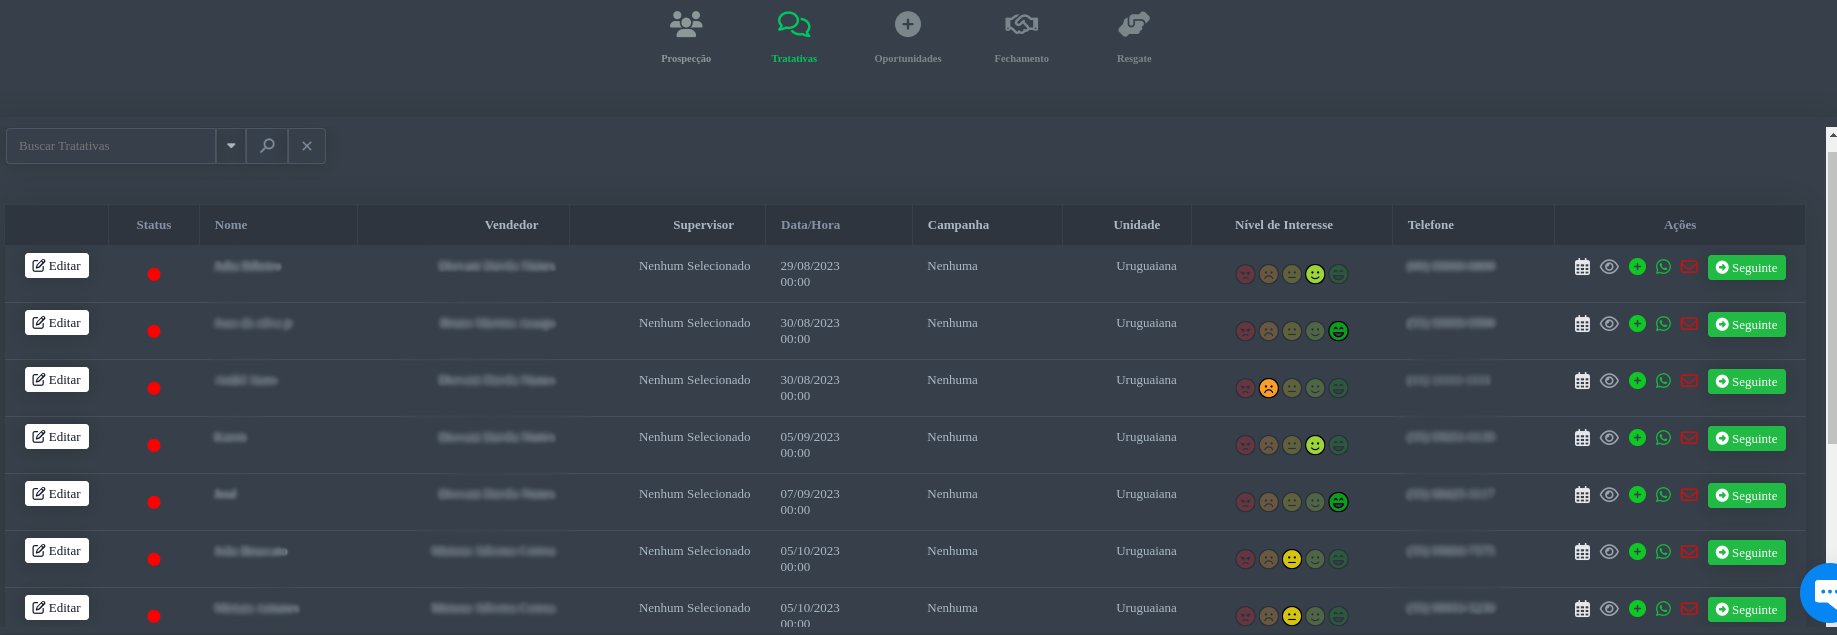Screen dimensions: 1837x635
Task: Open calendar icon in the 29/08/2023 row
Action: 1582,267
